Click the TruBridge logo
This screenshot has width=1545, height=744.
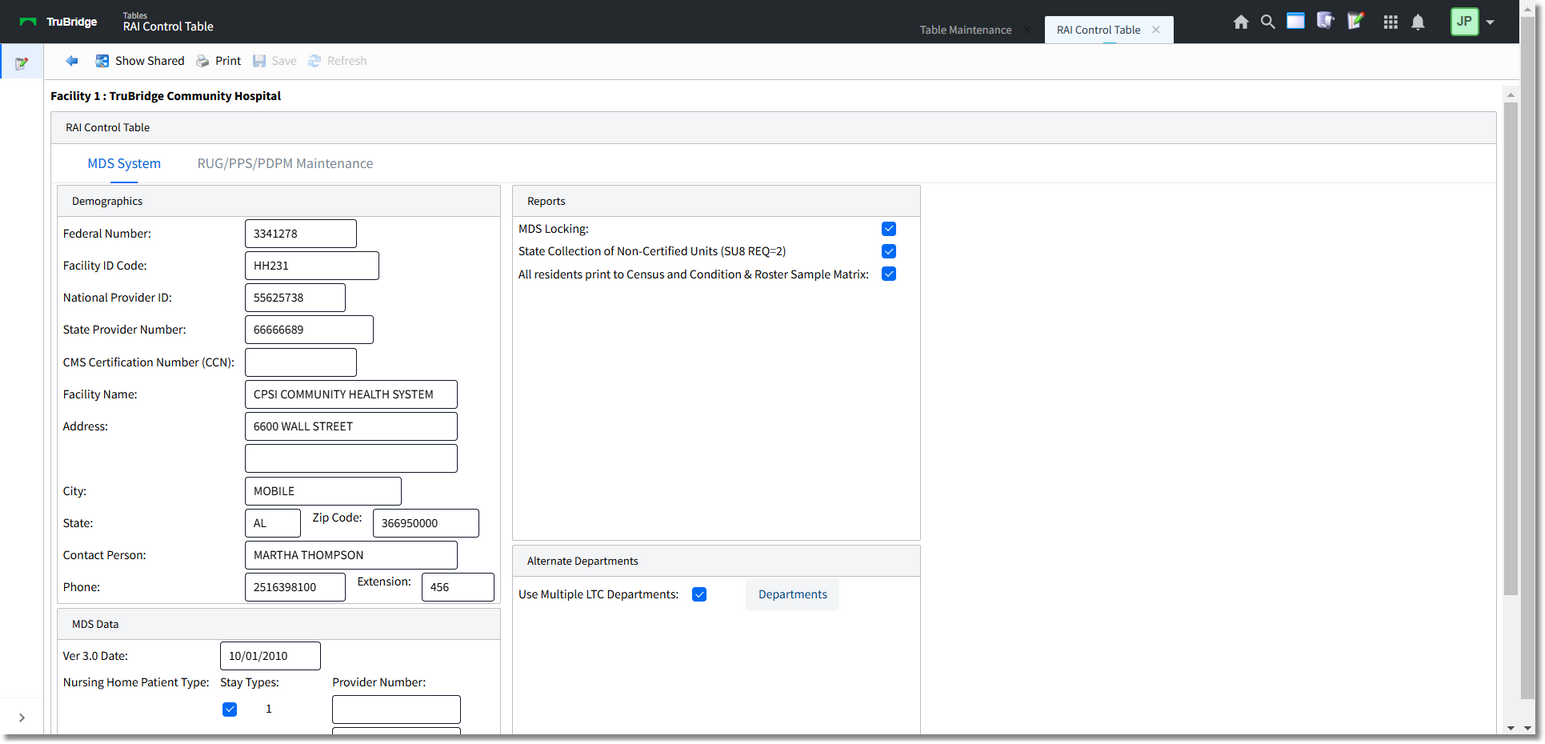tap(58, 22)
